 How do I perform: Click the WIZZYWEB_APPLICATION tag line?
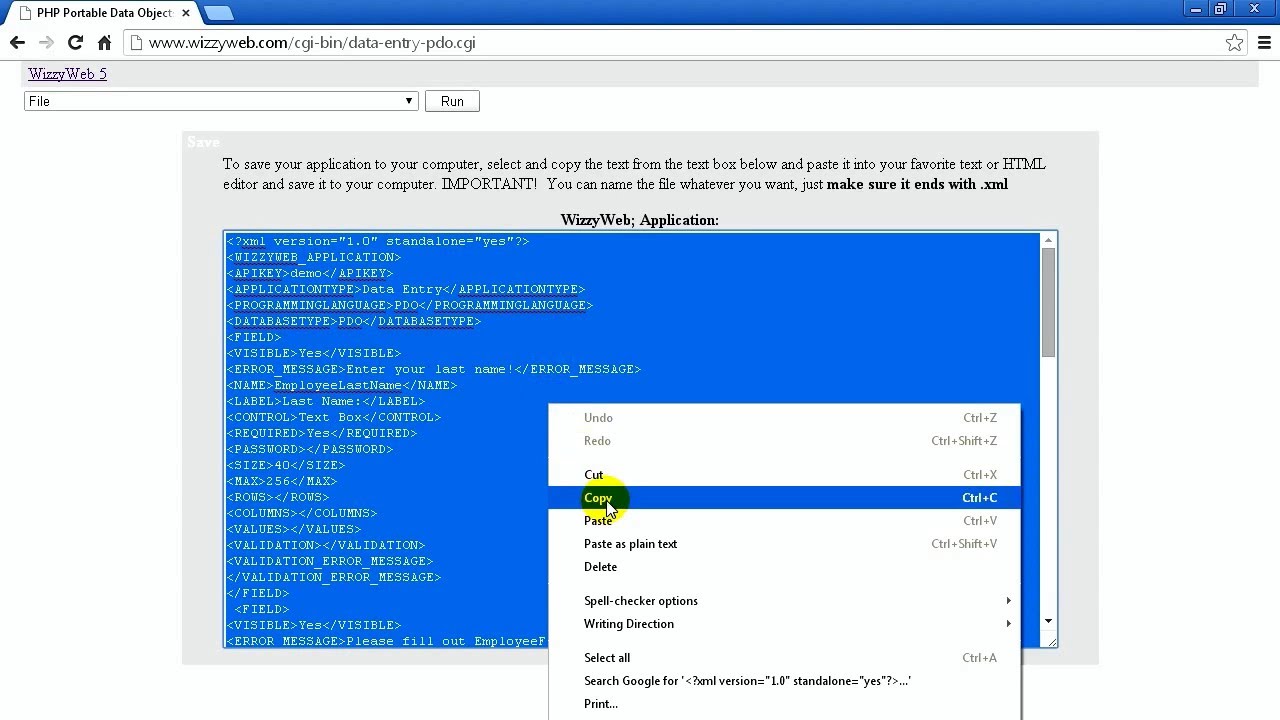(314, 257)
